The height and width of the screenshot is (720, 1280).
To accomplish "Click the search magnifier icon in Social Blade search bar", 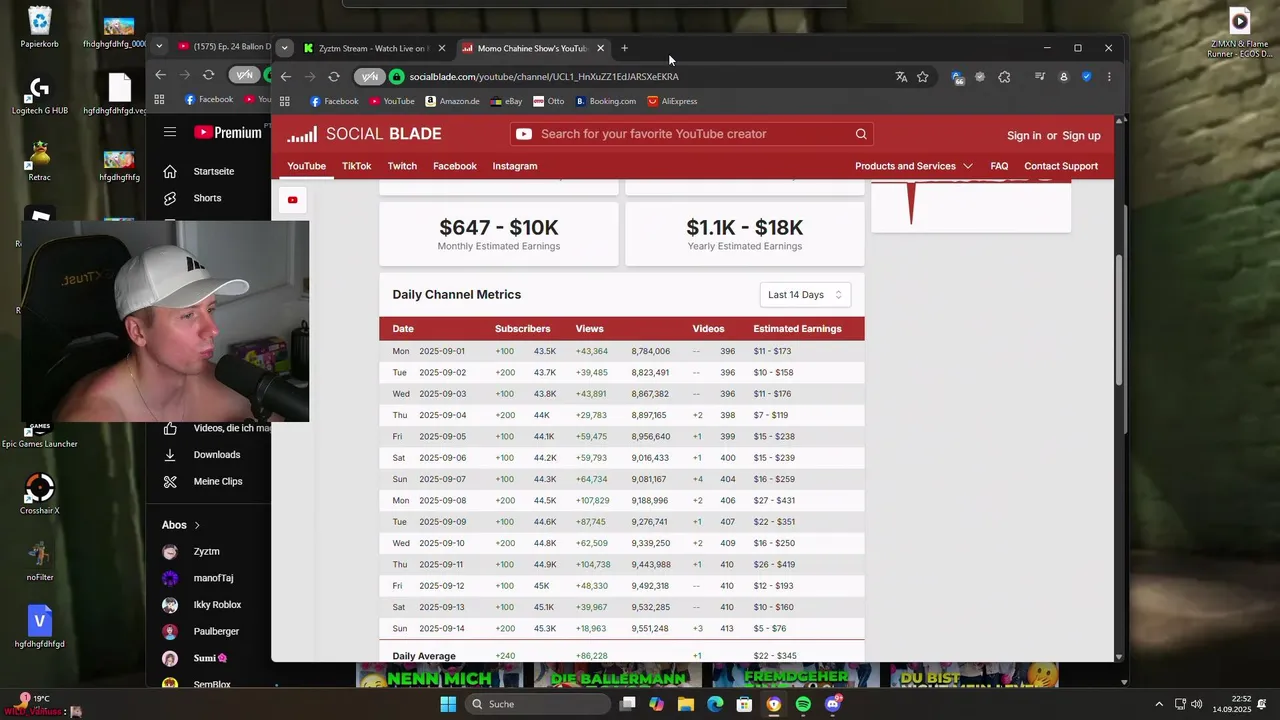I will (x=861, y=134).
